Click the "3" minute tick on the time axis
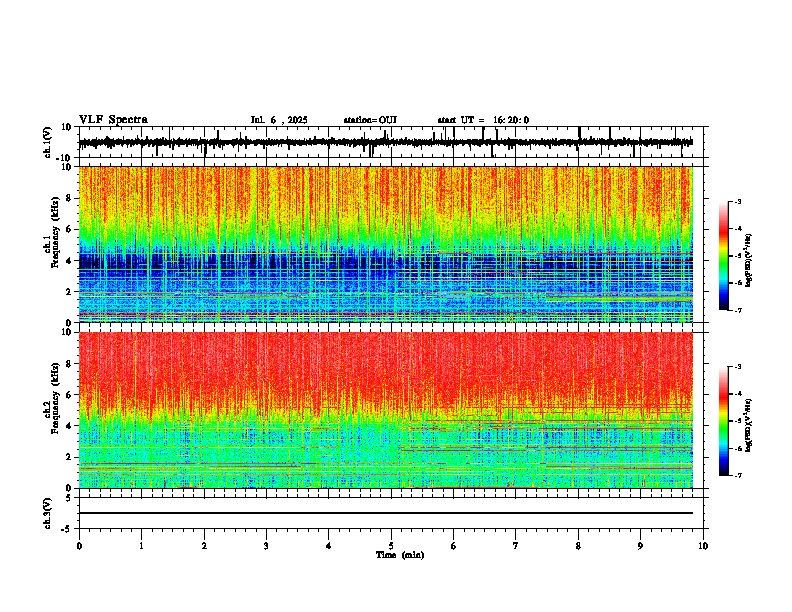The width and height of the screenshot is (792, 612). tap(266, 546)
